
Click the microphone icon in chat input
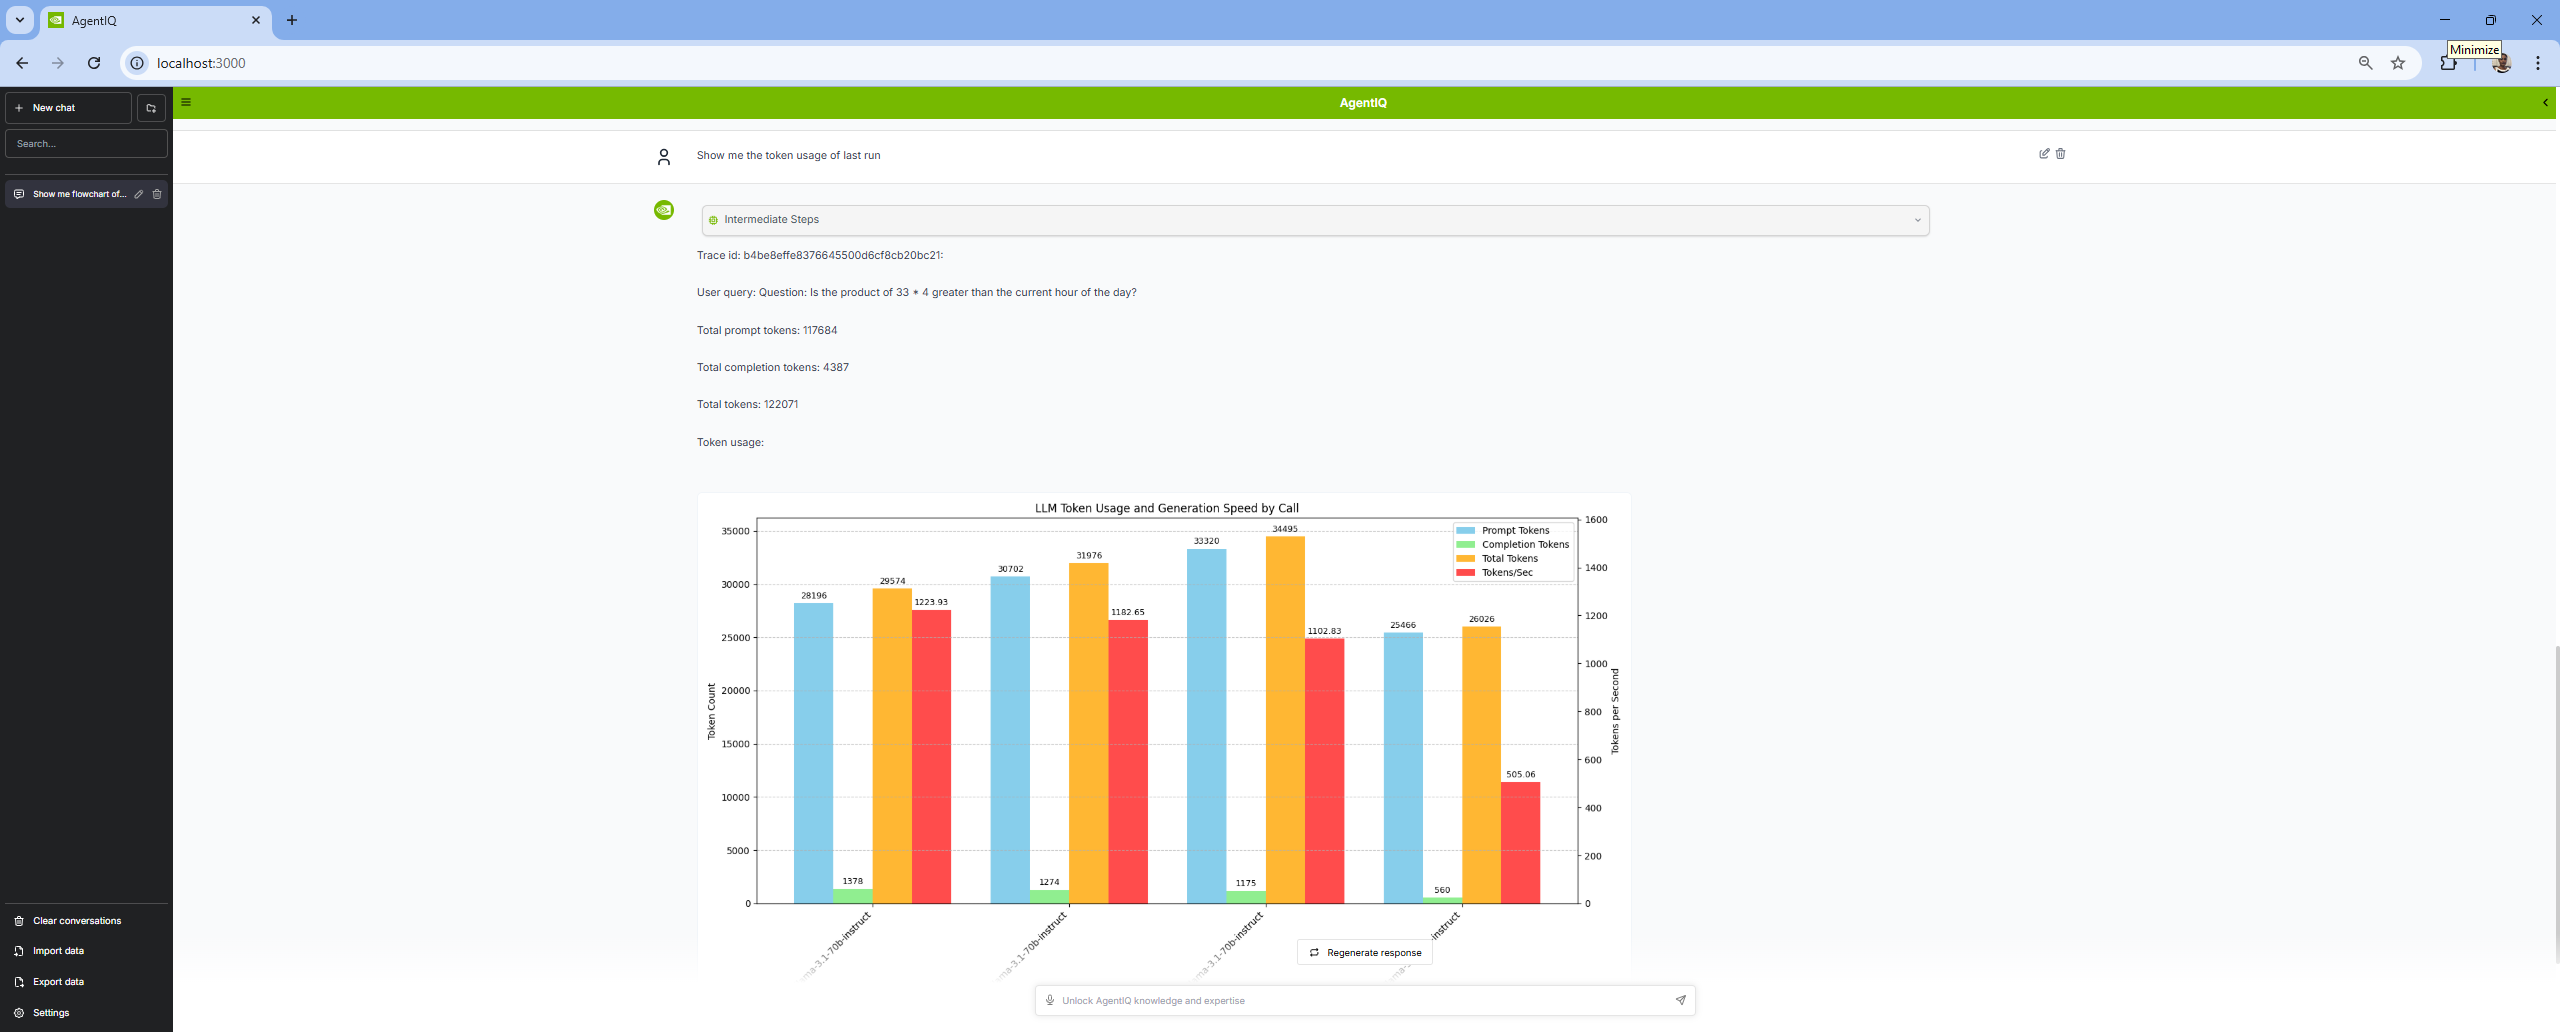pyautogui.click(x=1050, y=1000)
